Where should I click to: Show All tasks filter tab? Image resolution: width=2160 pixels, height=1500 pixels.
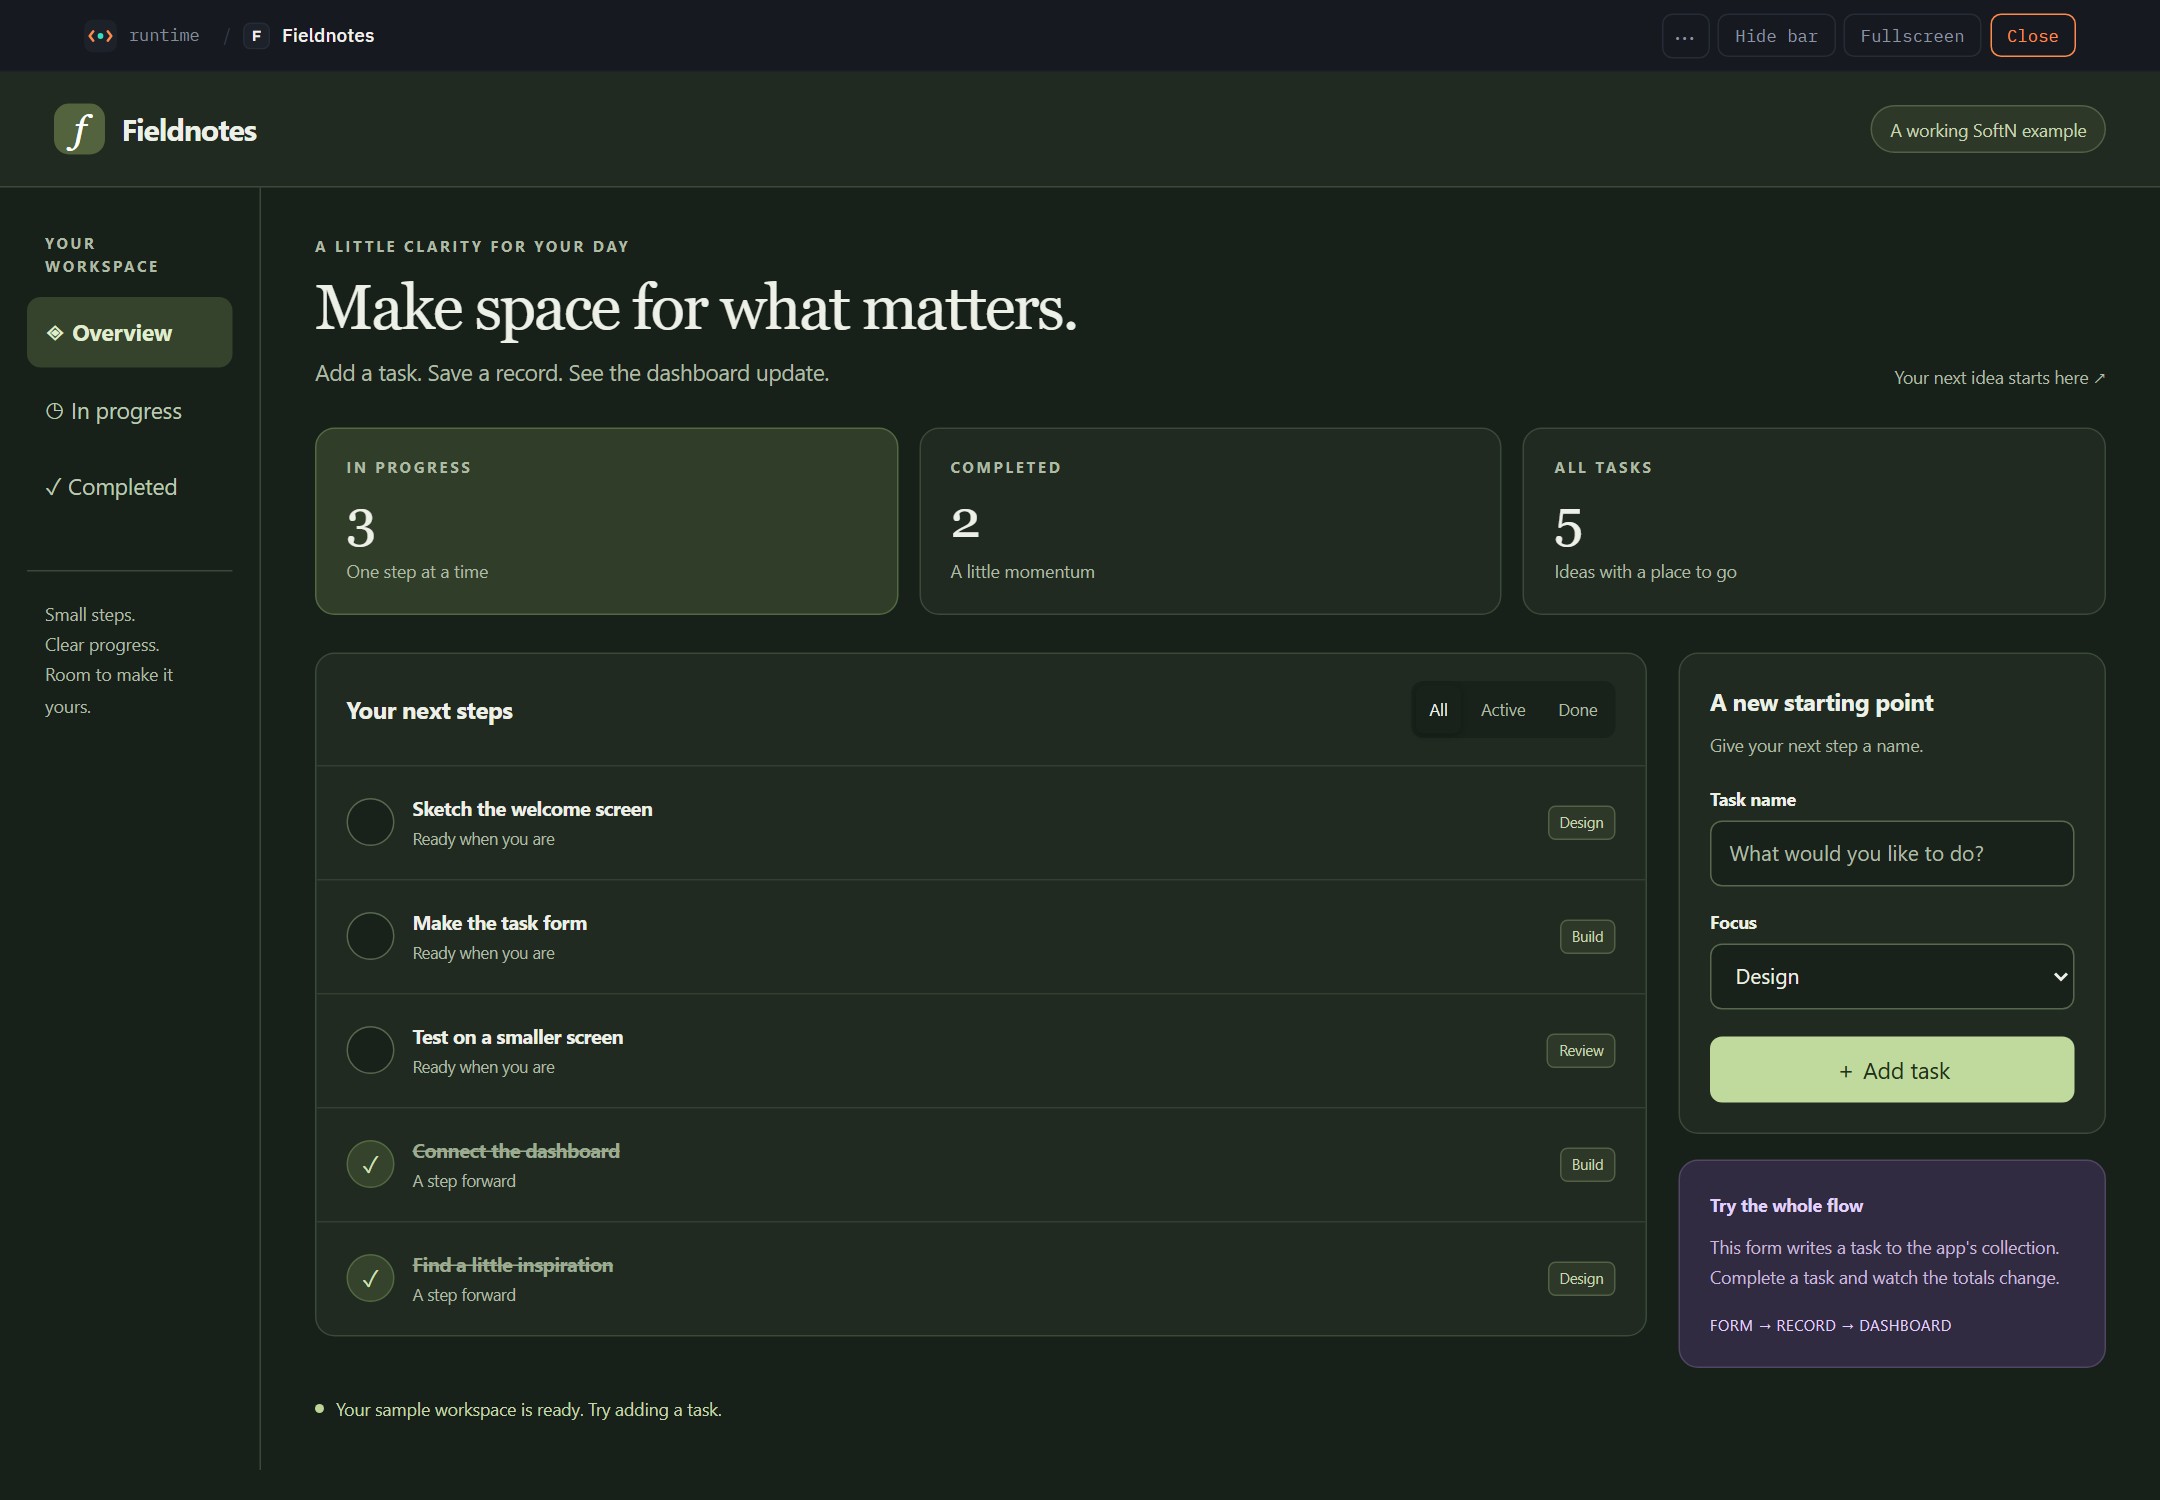pyautogui.click(x=1438, y=710)
